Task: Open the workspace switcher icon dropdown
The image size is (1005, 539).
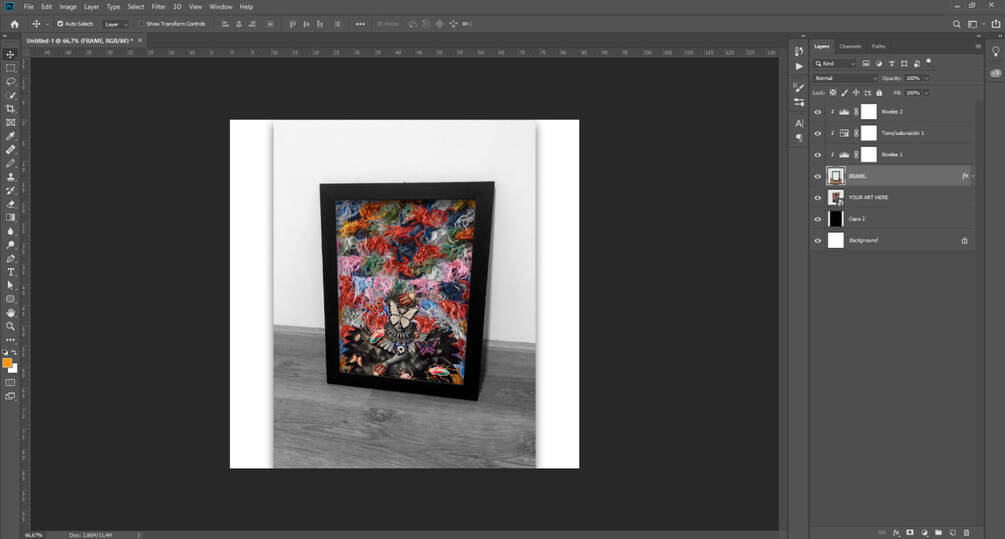Action: coord(973,24)
